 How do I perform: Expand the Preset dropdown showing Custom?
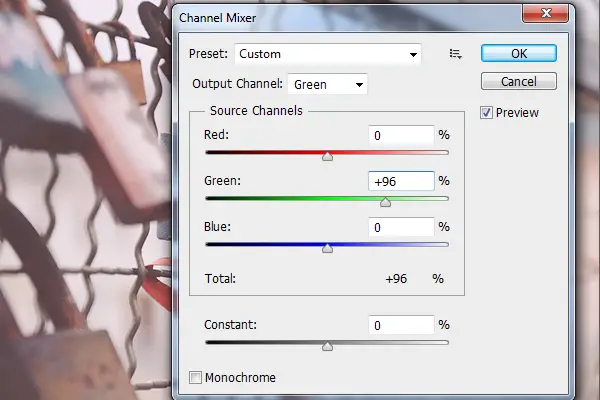tap(328, 54)
